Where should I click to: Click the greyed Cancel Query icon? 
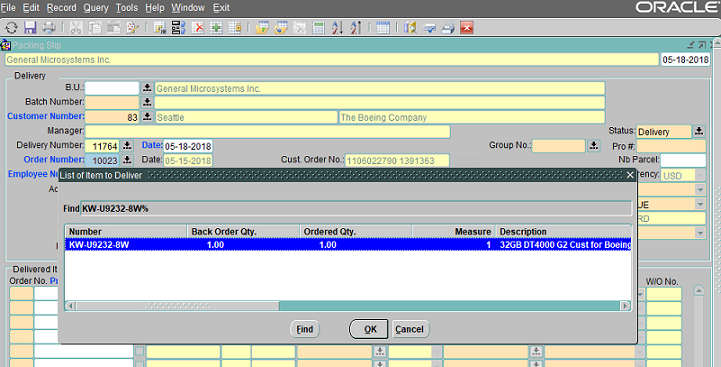[x=300, y=28]
